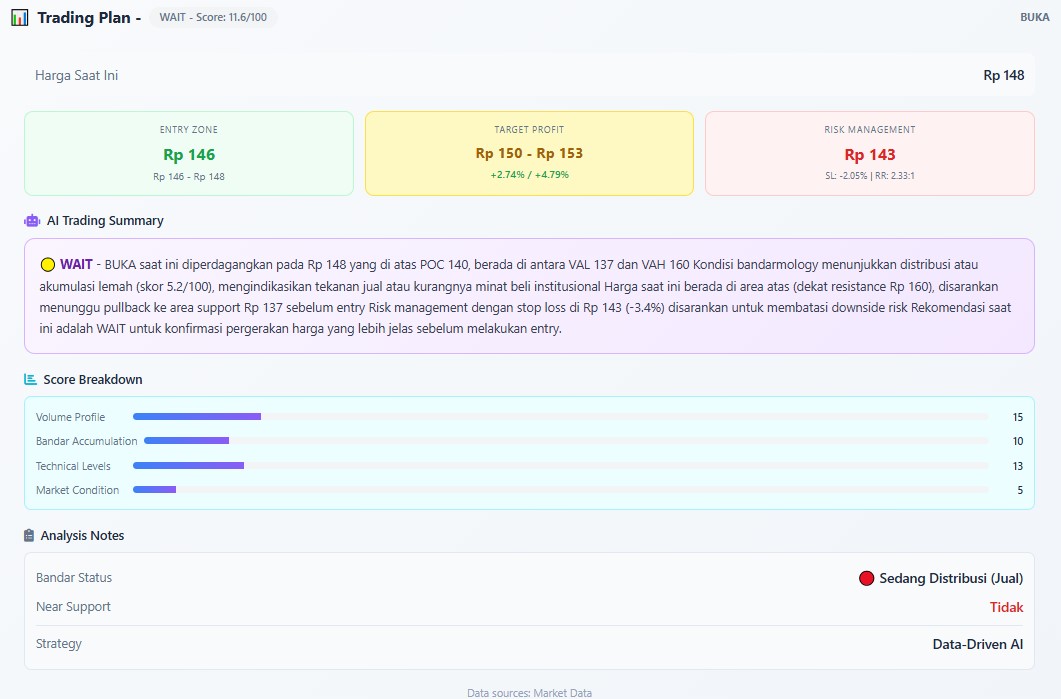Click the Data-Driven AI strategy value
Image resolution: width=1061 pixels, height=699 pixels.
[977, 644]
